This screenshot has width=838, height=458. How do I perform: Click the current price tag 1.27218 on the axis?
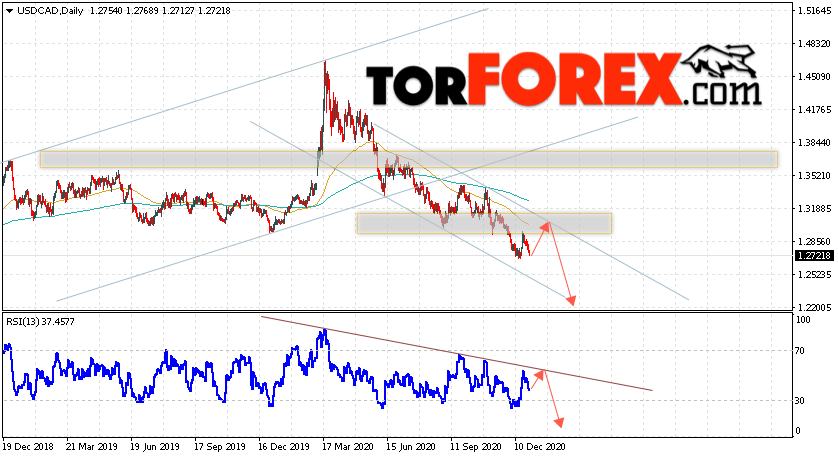(x=814, y=256)
